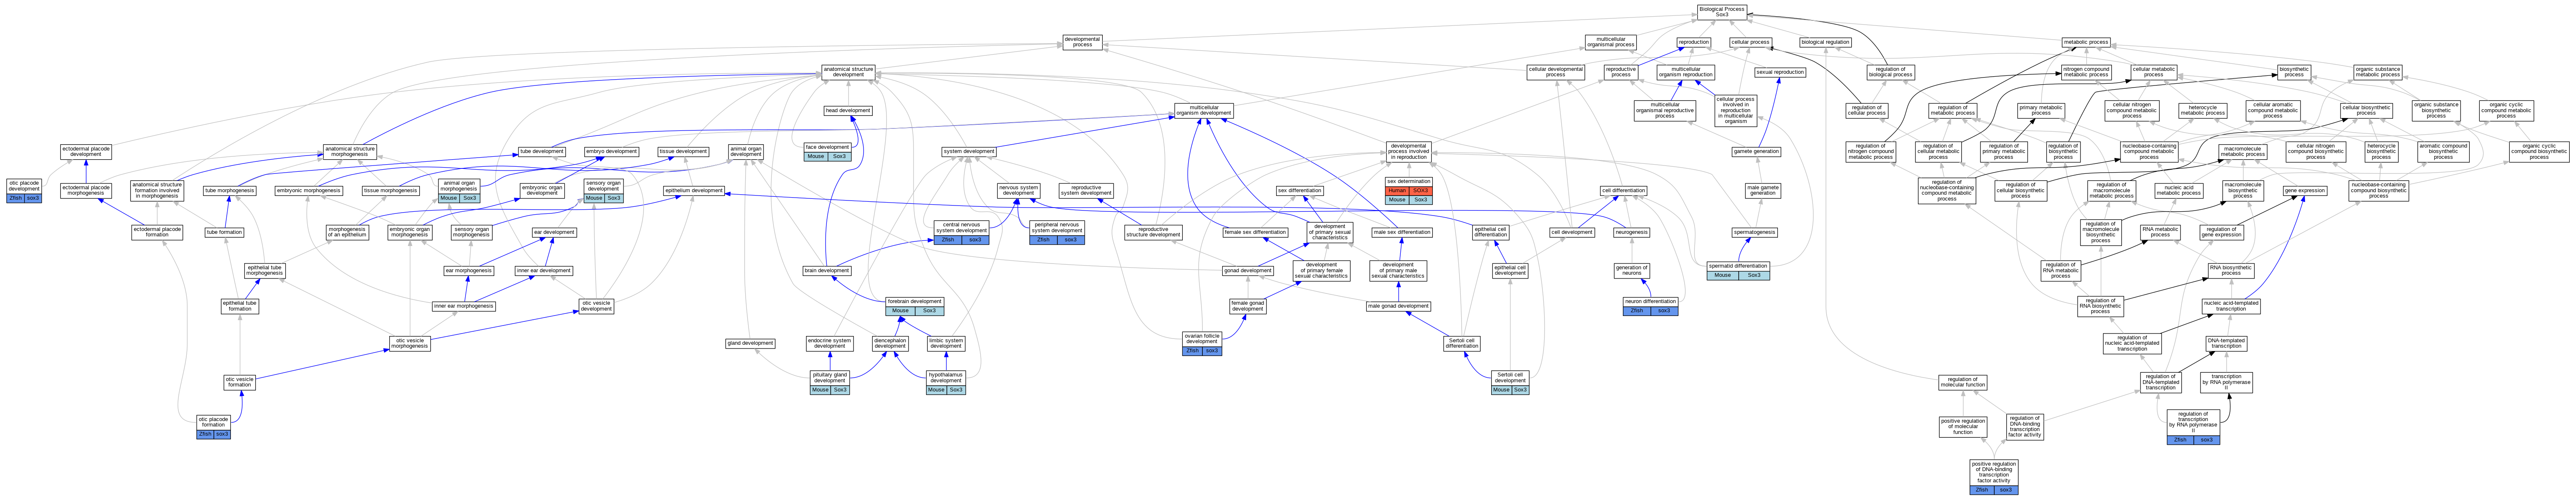Click the red 'Human SOX3' annotation

(x=1409, y=191)
